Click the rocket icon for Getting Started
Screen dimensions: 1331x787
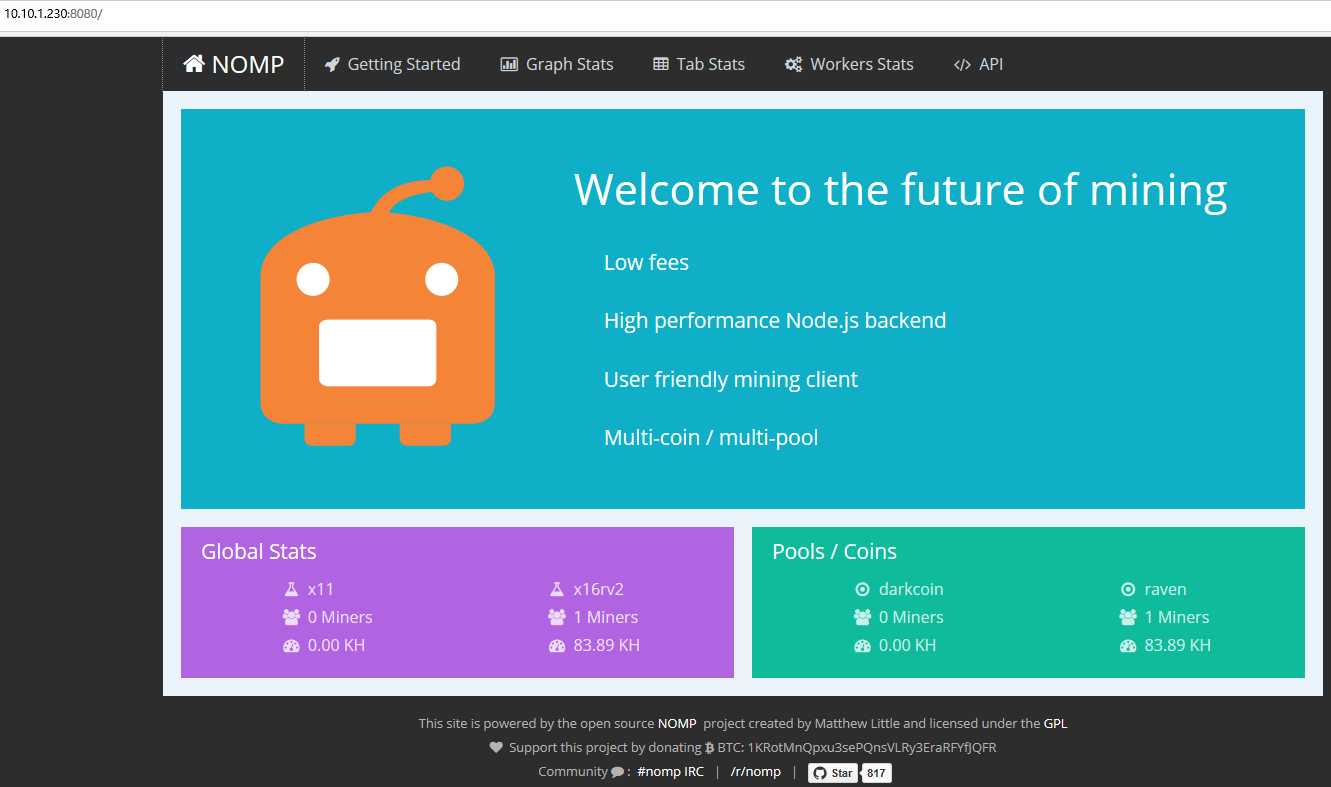click(x=332, y=64)
